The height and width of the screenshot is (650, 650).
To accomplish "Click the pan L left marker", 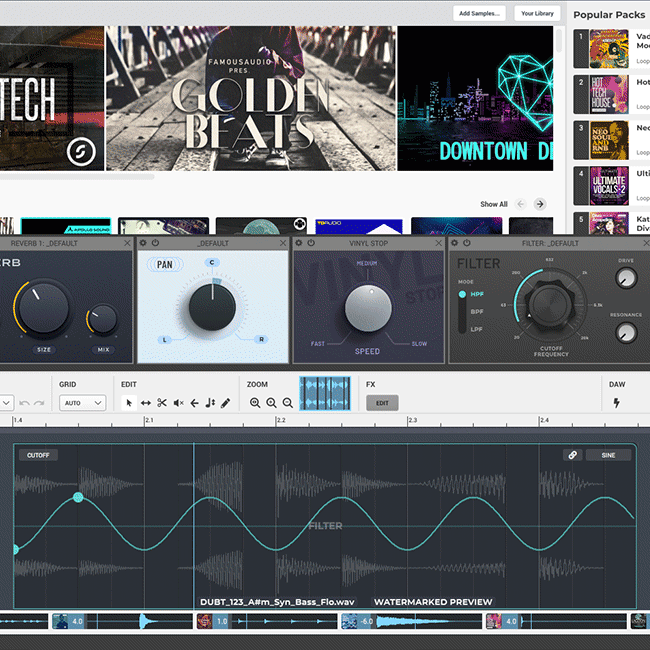I will pyautogui.click(x=165, y=340).
